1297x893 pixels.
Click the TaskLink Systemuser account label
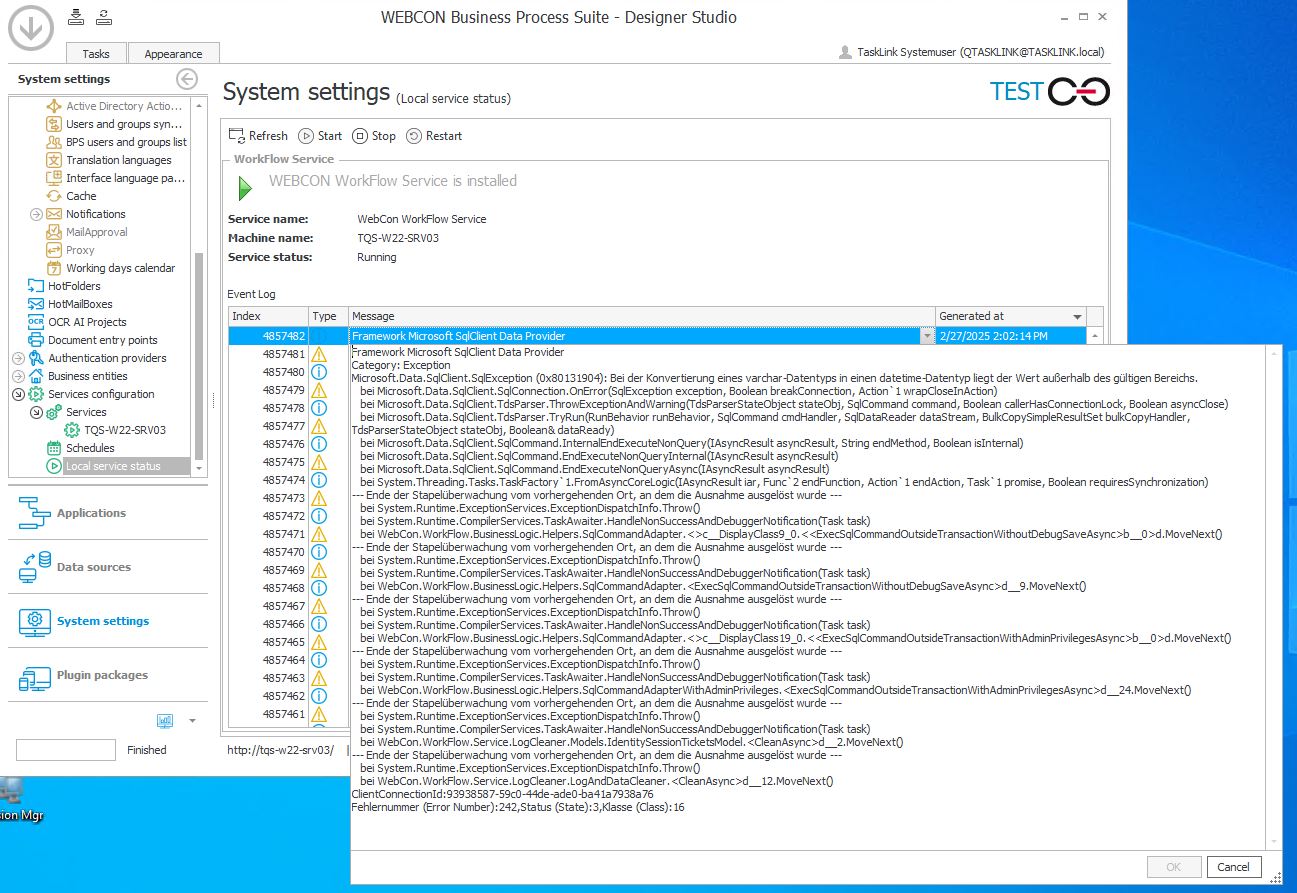[x=972, y=52]
